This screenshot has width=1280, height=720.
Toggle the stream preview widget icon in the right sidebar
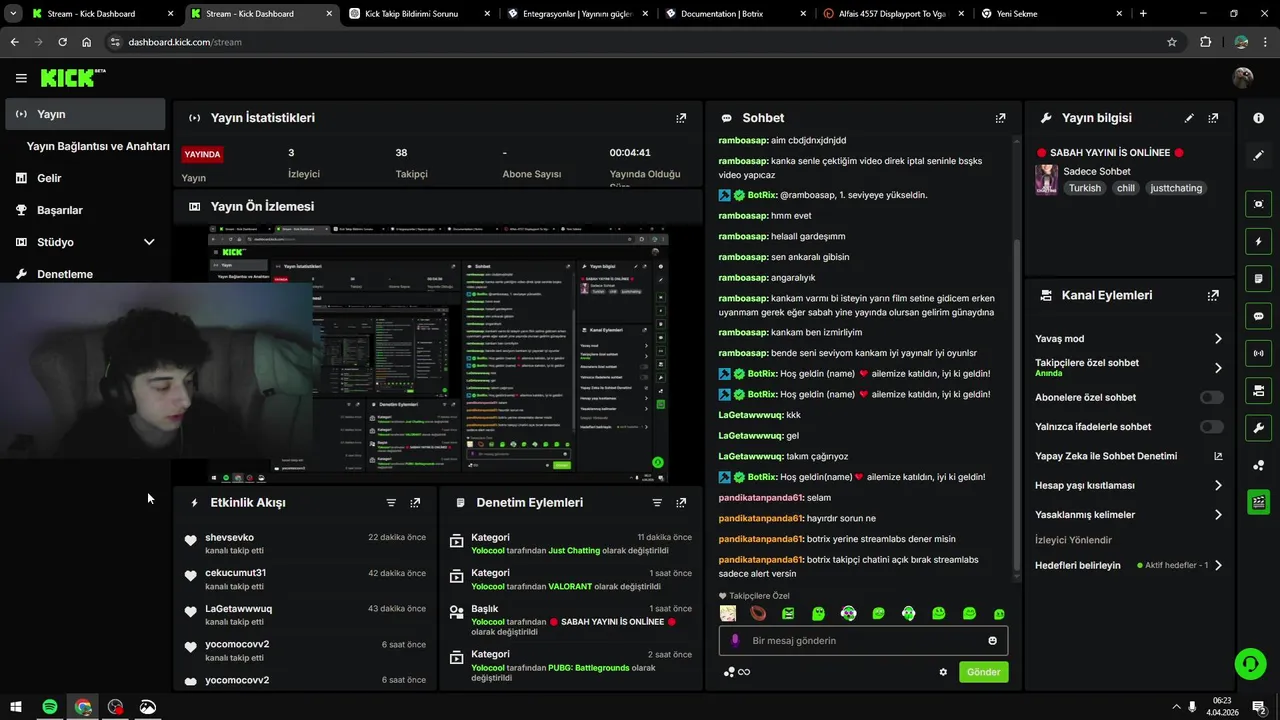click(x=1258, y=204)
